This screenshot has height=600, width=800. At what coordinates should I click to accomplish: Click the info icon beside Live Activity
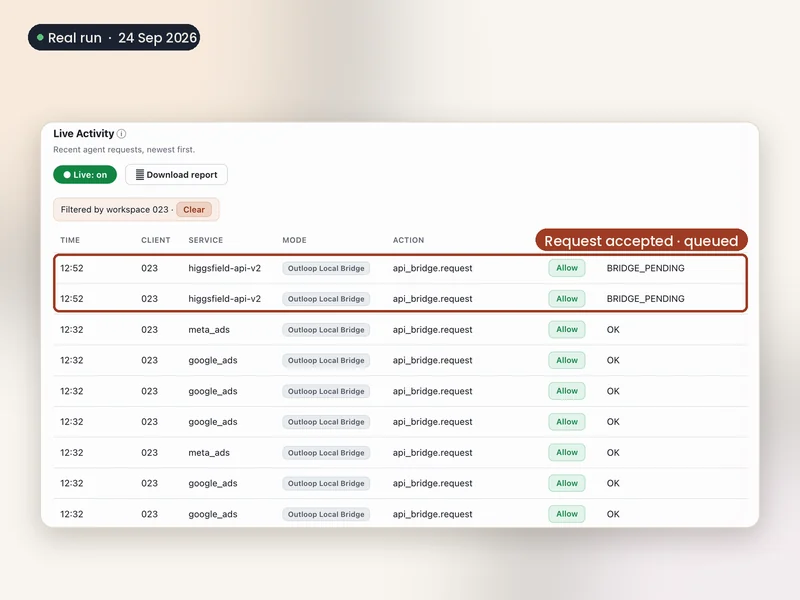pyautogui.click(x=121, y=134)
